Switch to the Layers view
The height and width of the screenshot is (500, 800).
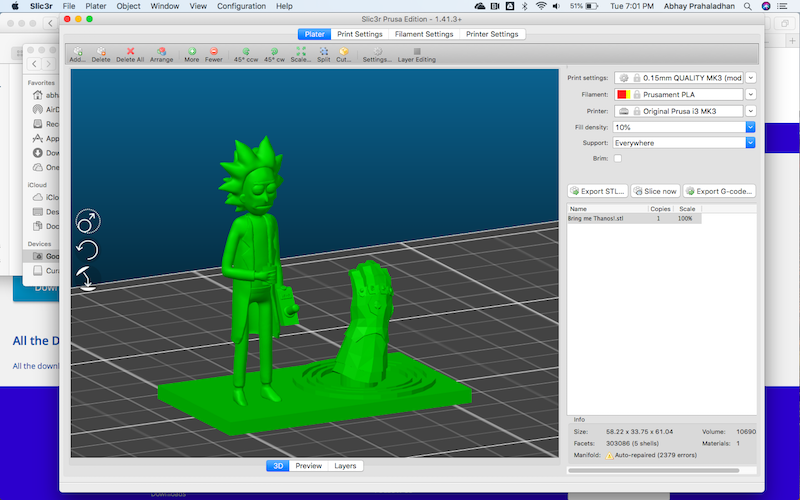pyautogui.click(x=344, y=466)
